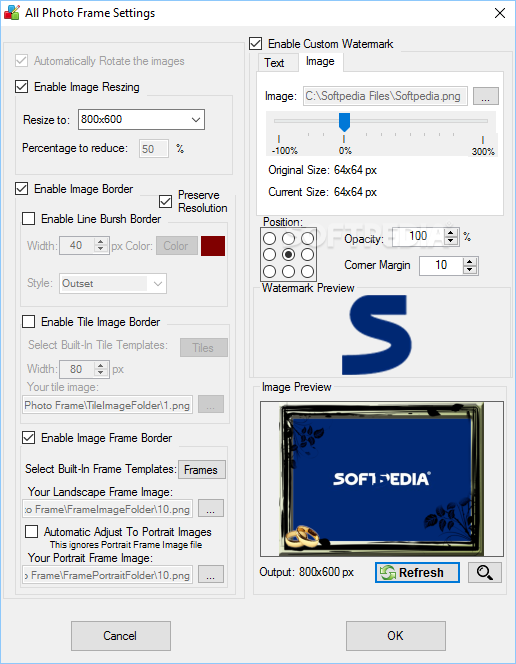516x664 pixels.
Task: Browse for landscape frame image
Action: coord(211,509)
